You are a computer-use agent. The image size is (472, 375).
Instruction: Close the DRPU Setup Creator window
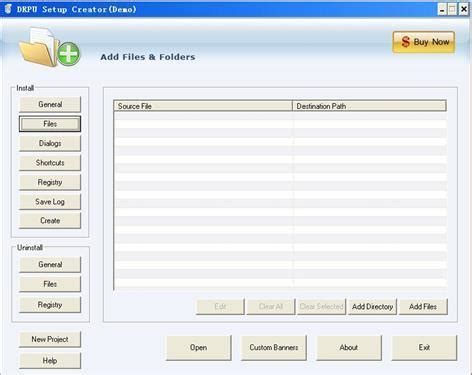pos(464,9)
